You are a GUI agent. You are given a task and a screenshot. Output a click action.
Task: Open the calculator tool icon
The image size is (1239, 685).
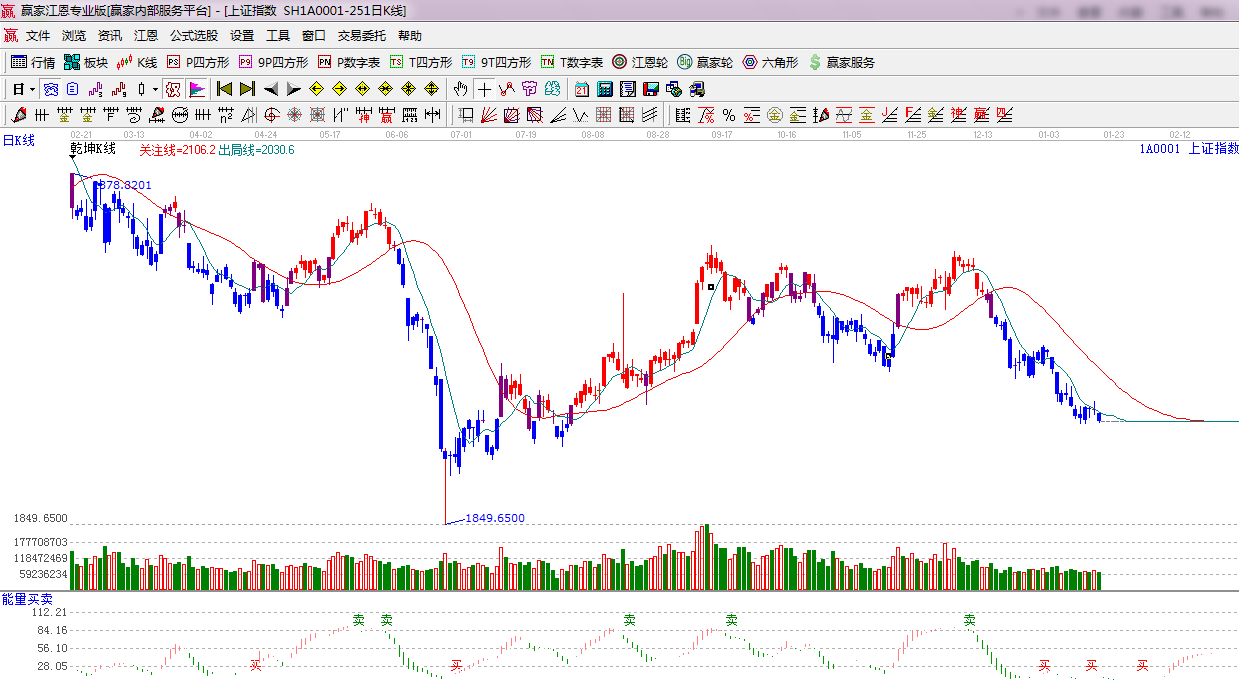pyautogui.click(x=605, y=89)
